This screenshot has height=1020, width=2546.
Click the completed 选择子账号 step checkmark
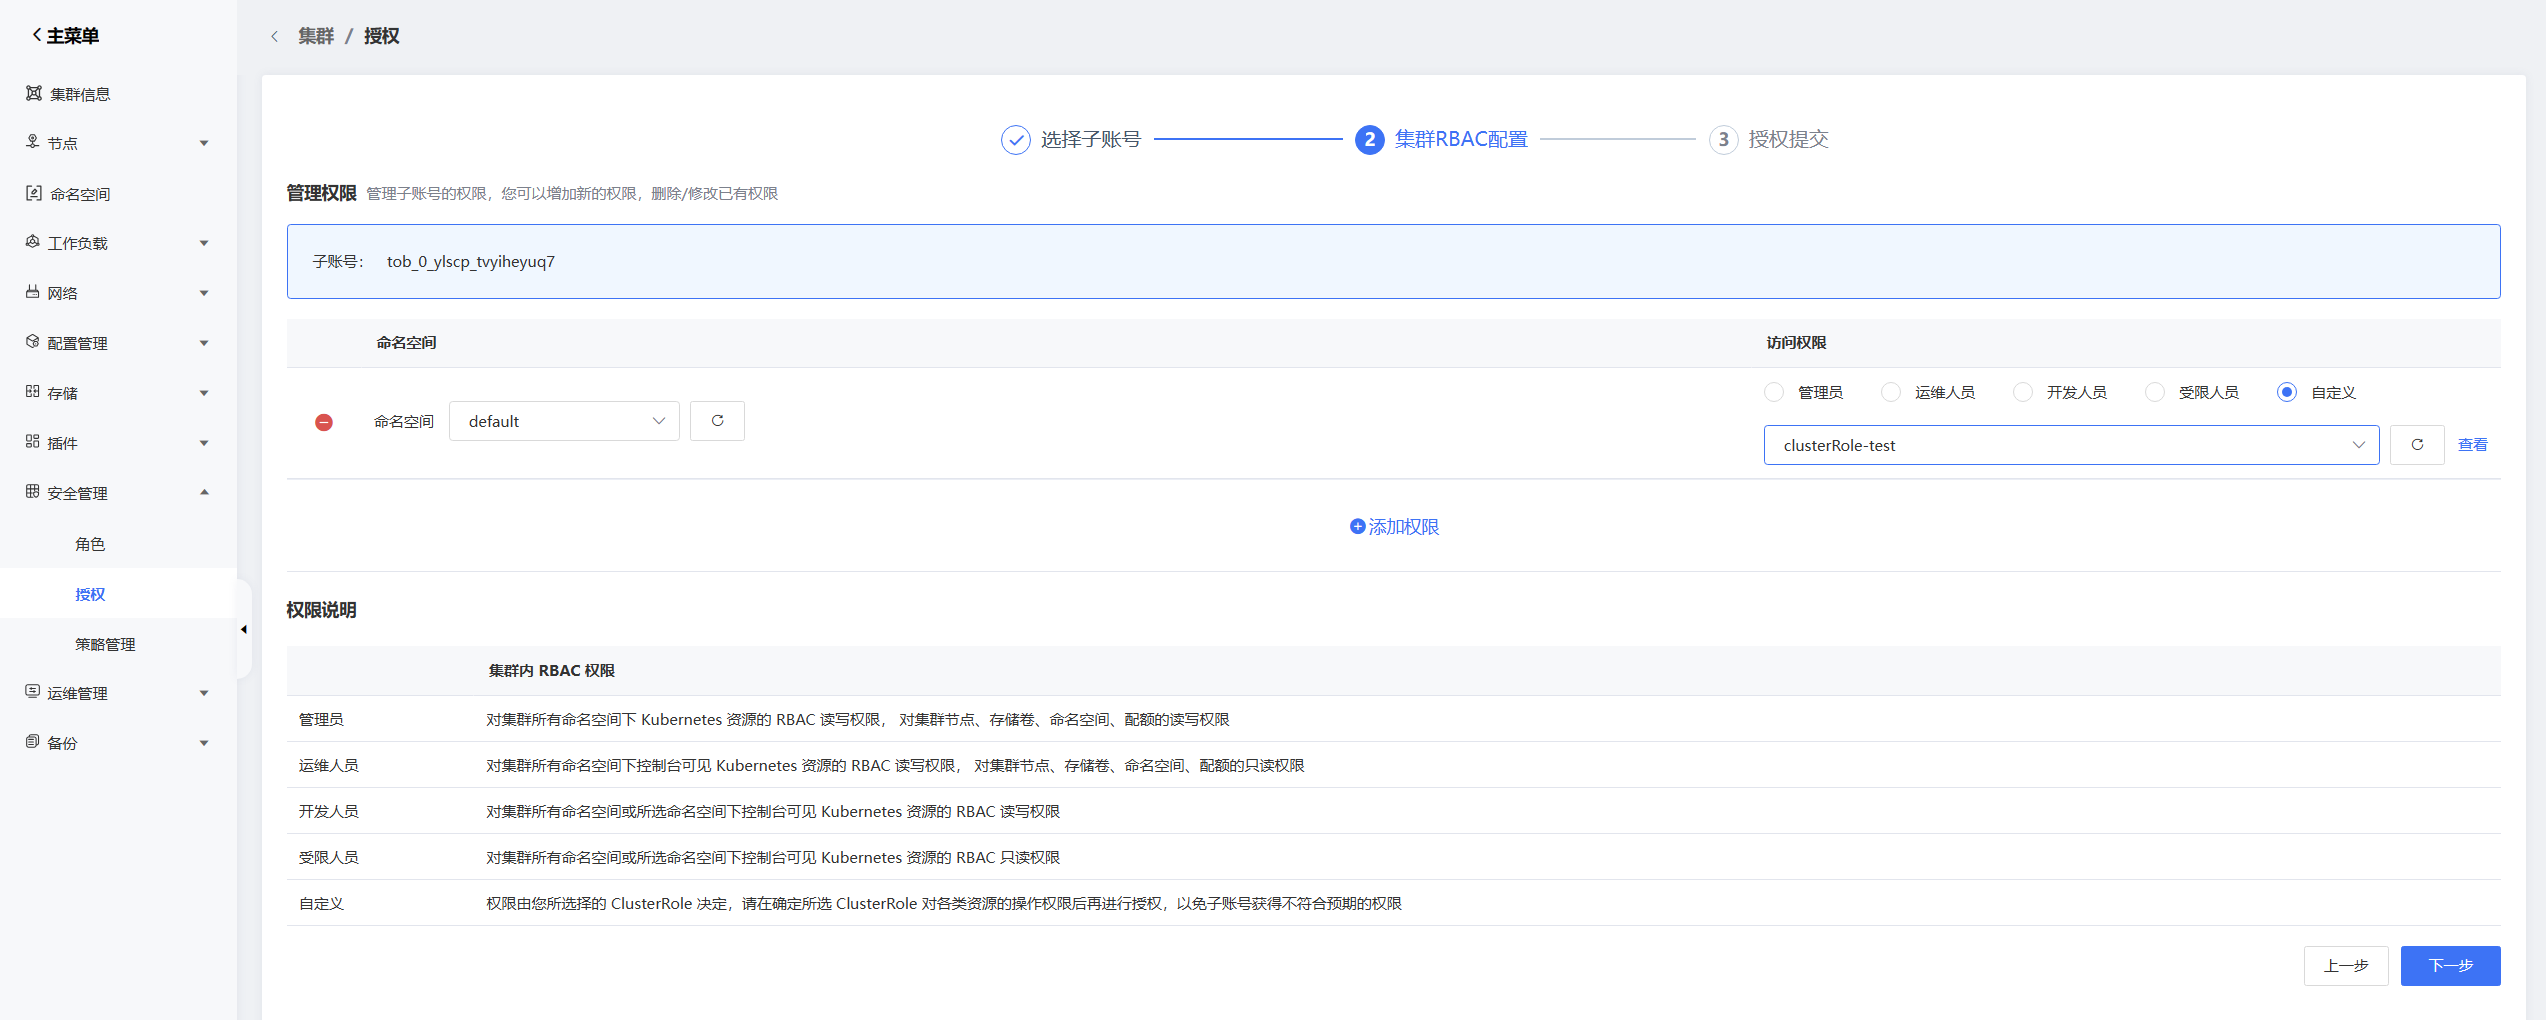coord(1015,139)
